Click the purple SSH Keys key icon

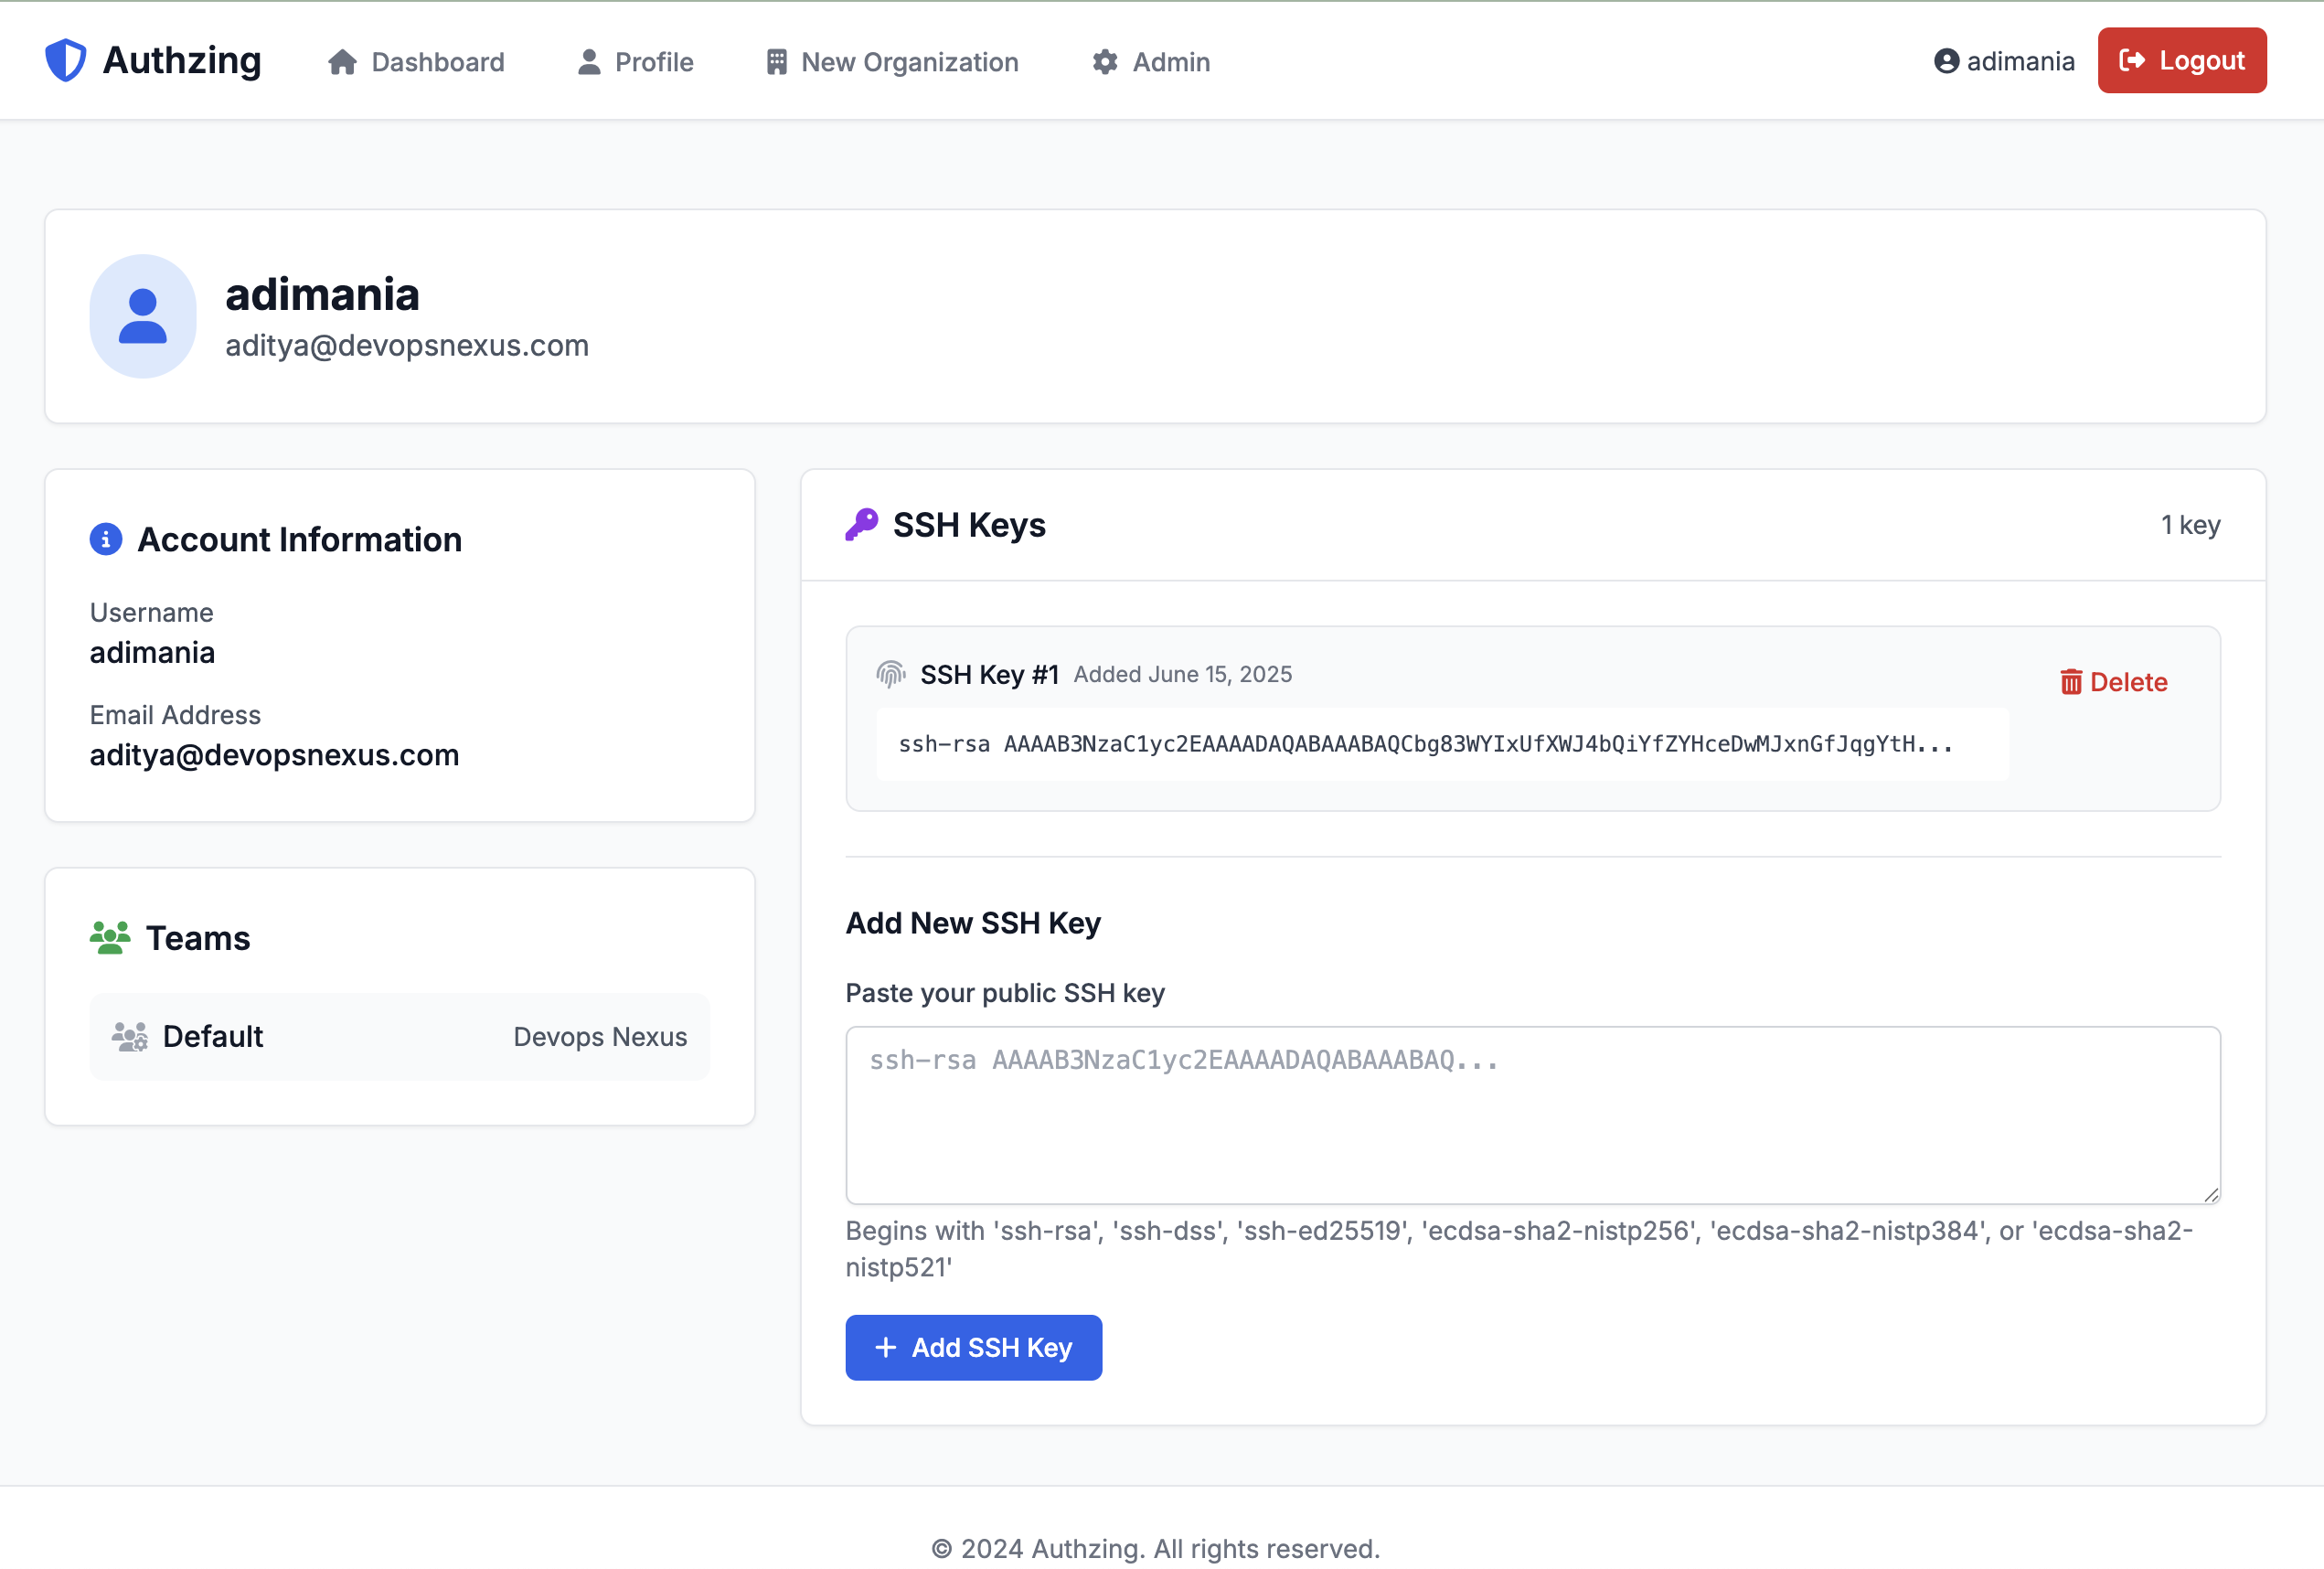861,524
